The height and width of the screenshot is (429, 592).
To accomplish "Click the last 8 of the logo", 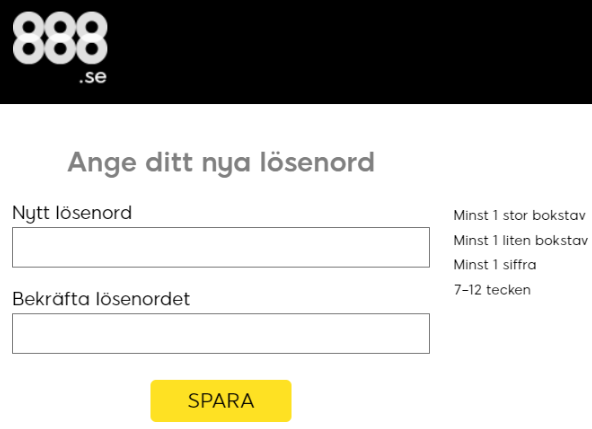I will click(x=91, y=38).
